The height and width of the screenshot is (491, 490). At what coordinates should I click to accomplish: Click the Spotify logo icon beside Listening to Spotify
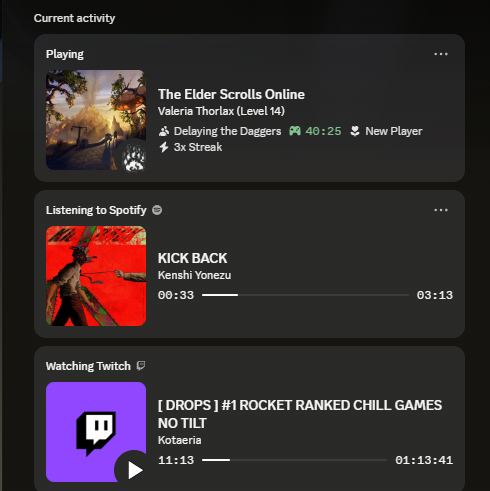[157, 210]
